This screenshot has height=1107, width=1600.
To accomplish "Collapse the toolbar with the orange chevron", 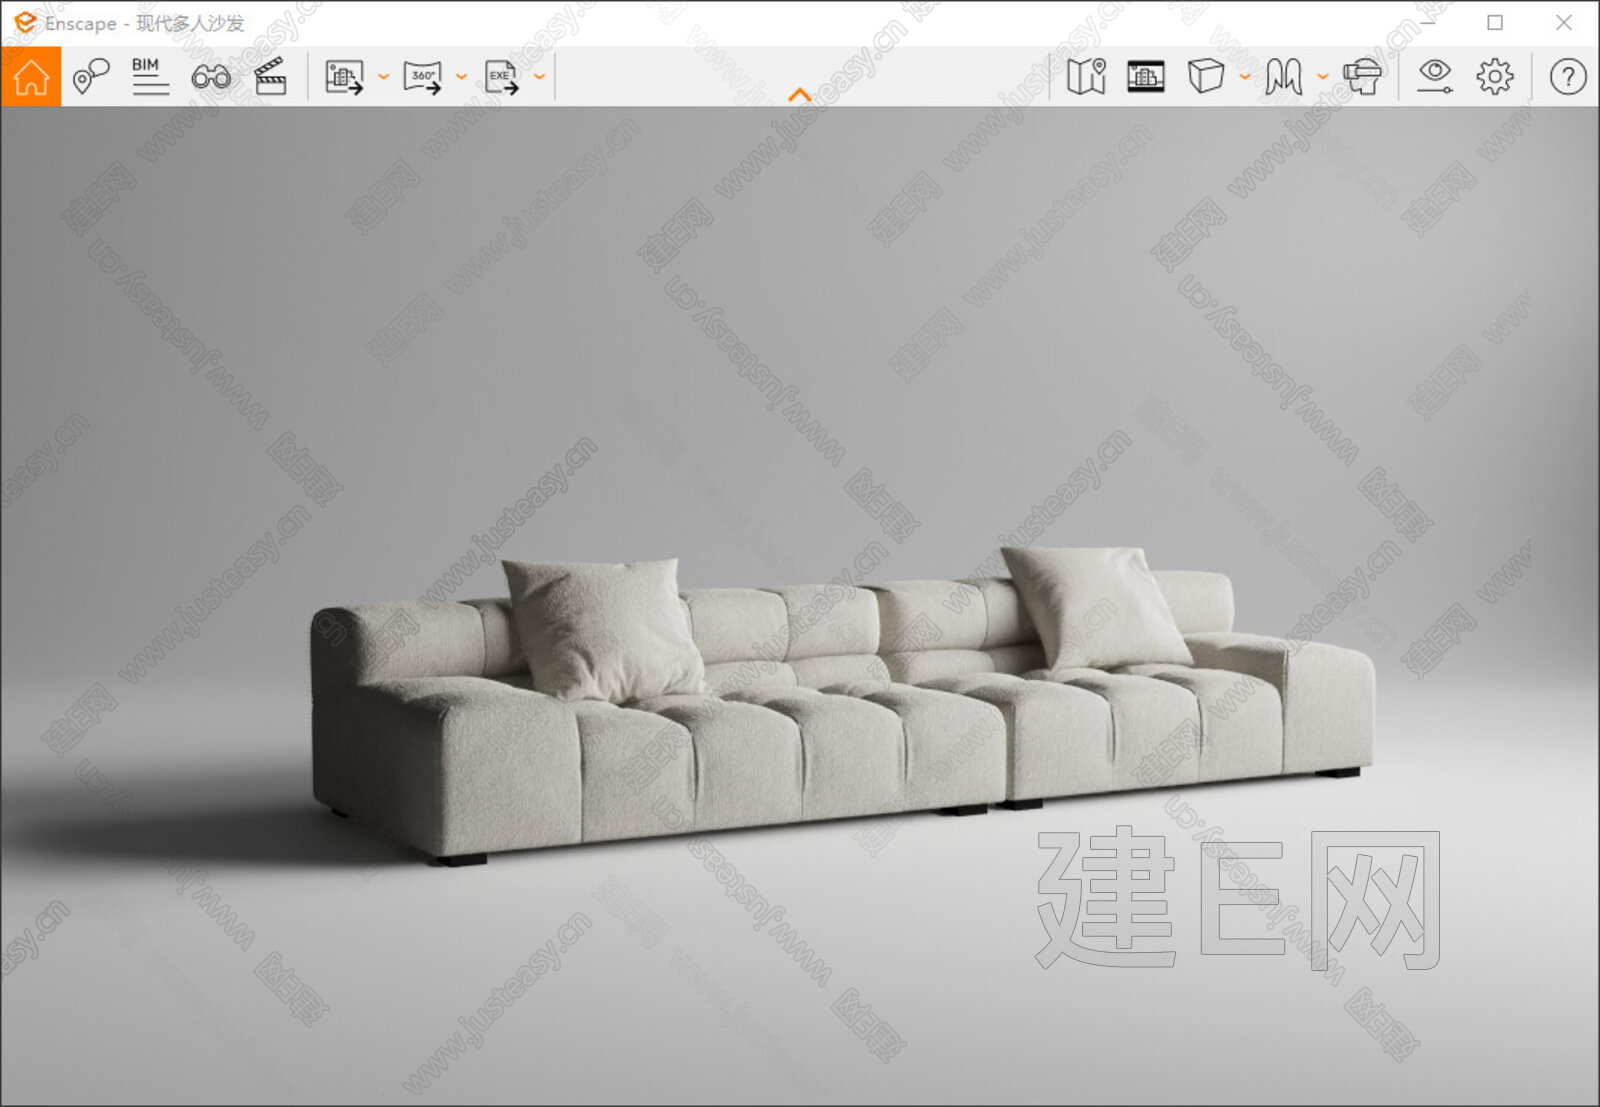I will click(x=800, y=92).
